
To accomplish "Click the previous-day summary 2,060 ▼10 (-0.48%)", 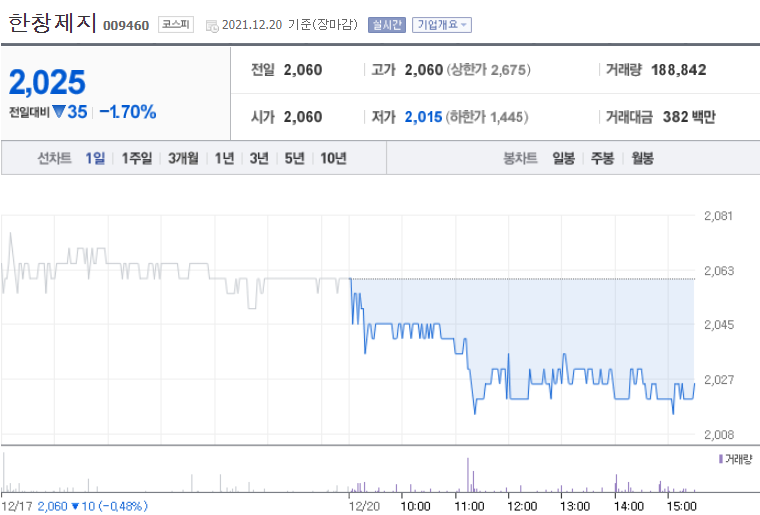I will (x=92, y=506).
